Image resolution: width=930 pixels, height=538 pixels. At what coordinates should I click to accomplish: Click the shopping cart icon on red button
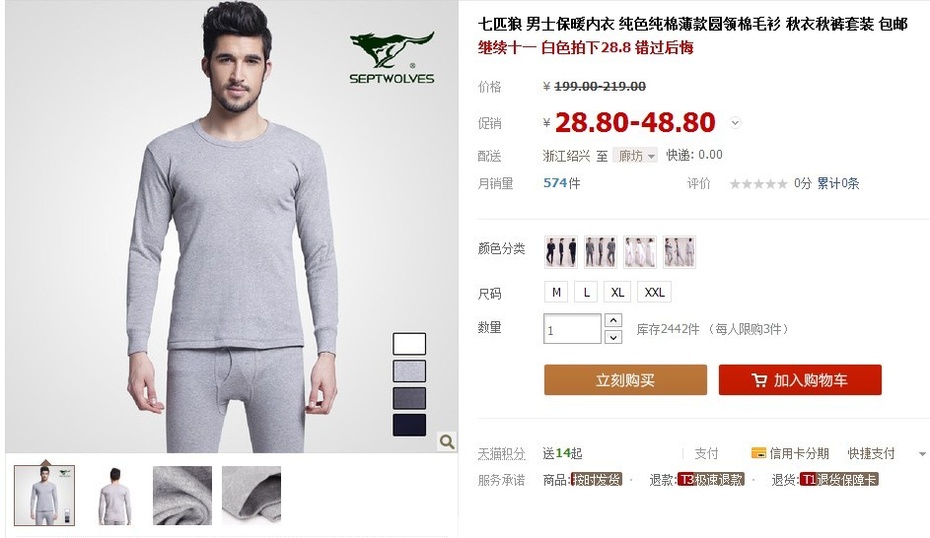[759, 380]
